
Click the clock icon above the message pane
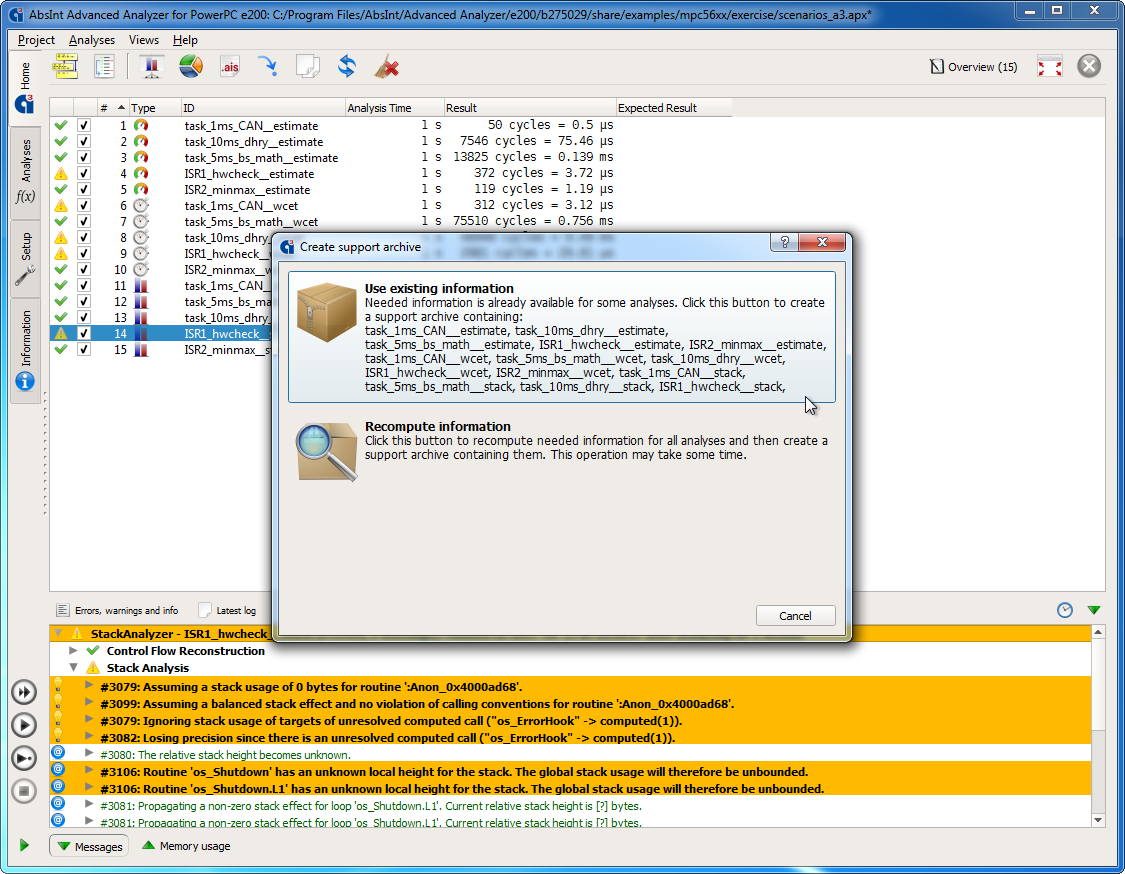click(1065, 610)
